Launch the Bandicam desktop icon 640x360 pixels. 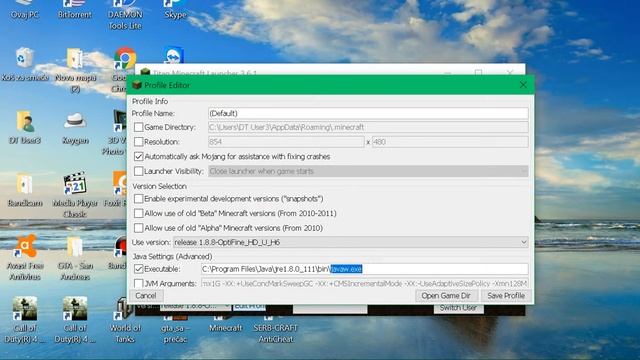point(24,190)
